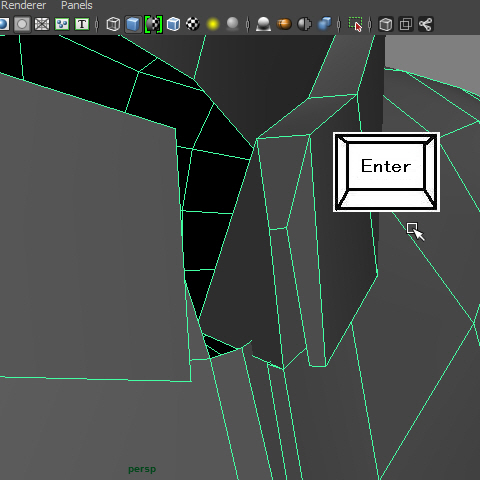Open the Renderer menu
This screenshot has width=480, height=480.
click(23, 5)
